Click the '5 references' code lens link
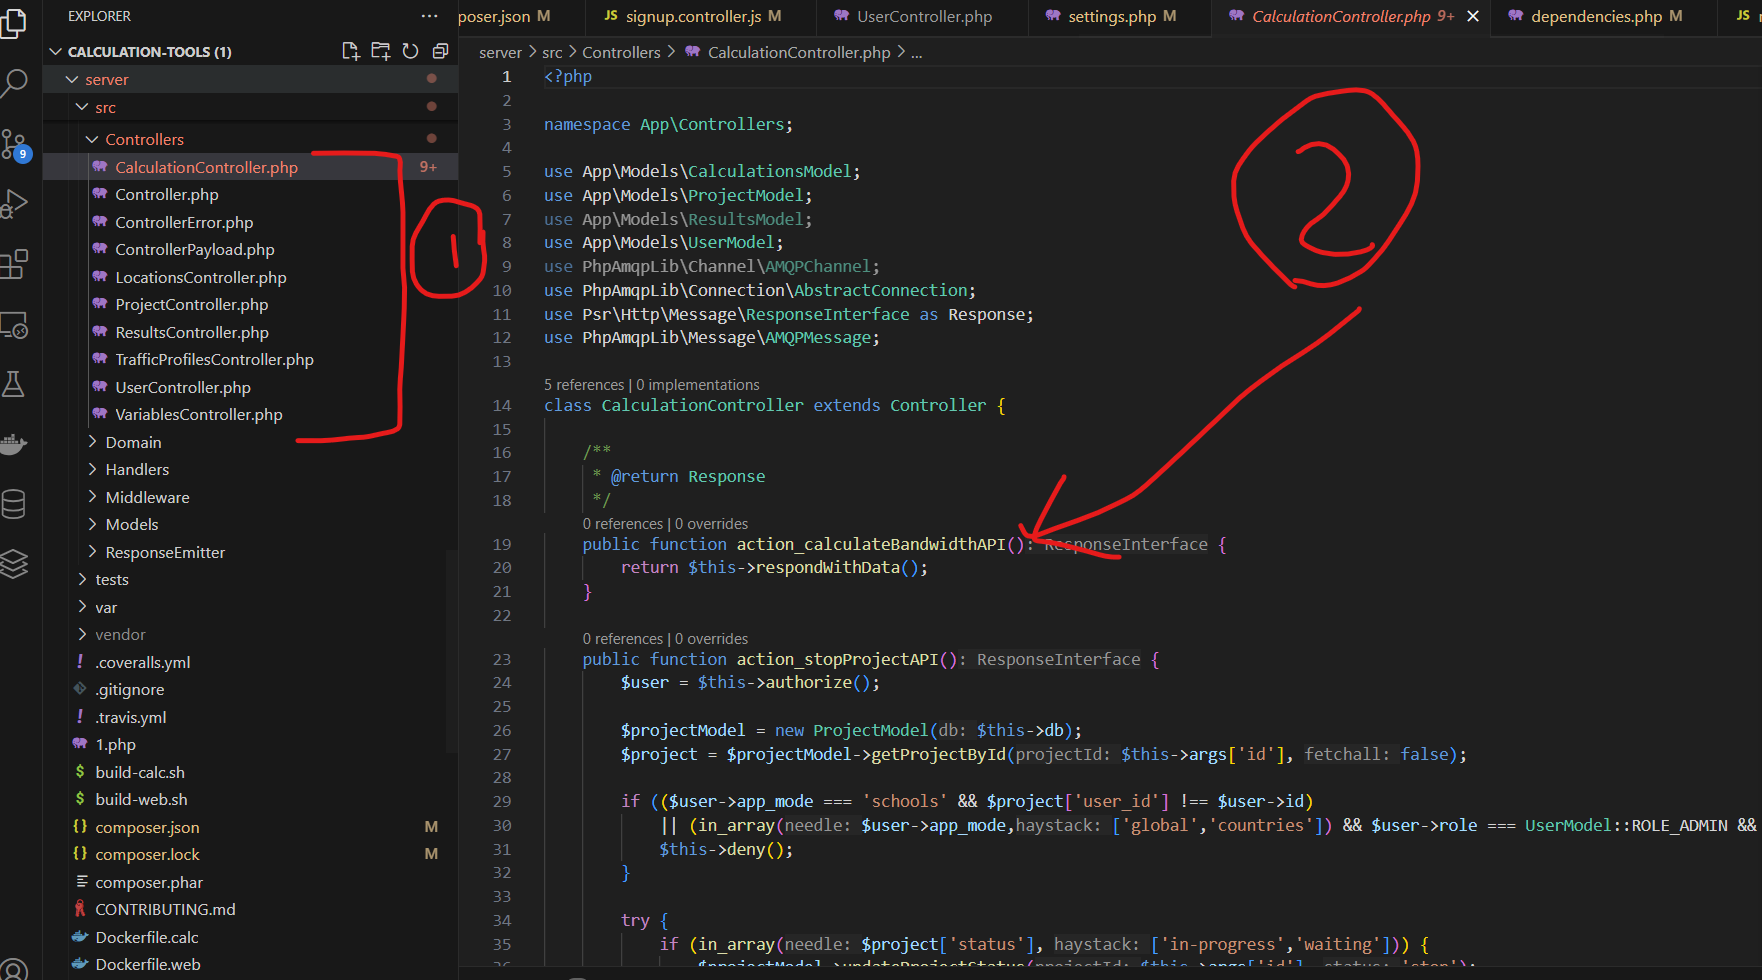The image size is (1762, 980). 583,385
